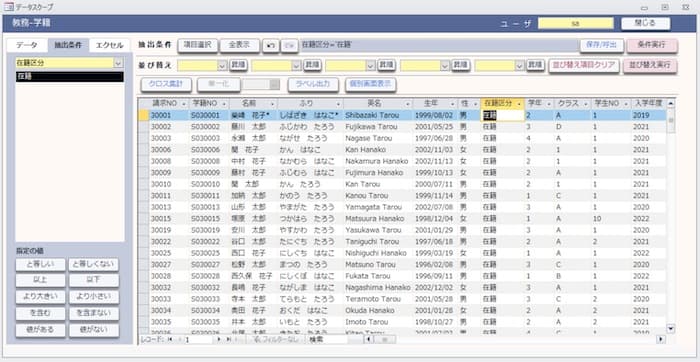Click the table's scroll-down arrow
This screenshot has width=700, height=362.
tap(671, 329)
